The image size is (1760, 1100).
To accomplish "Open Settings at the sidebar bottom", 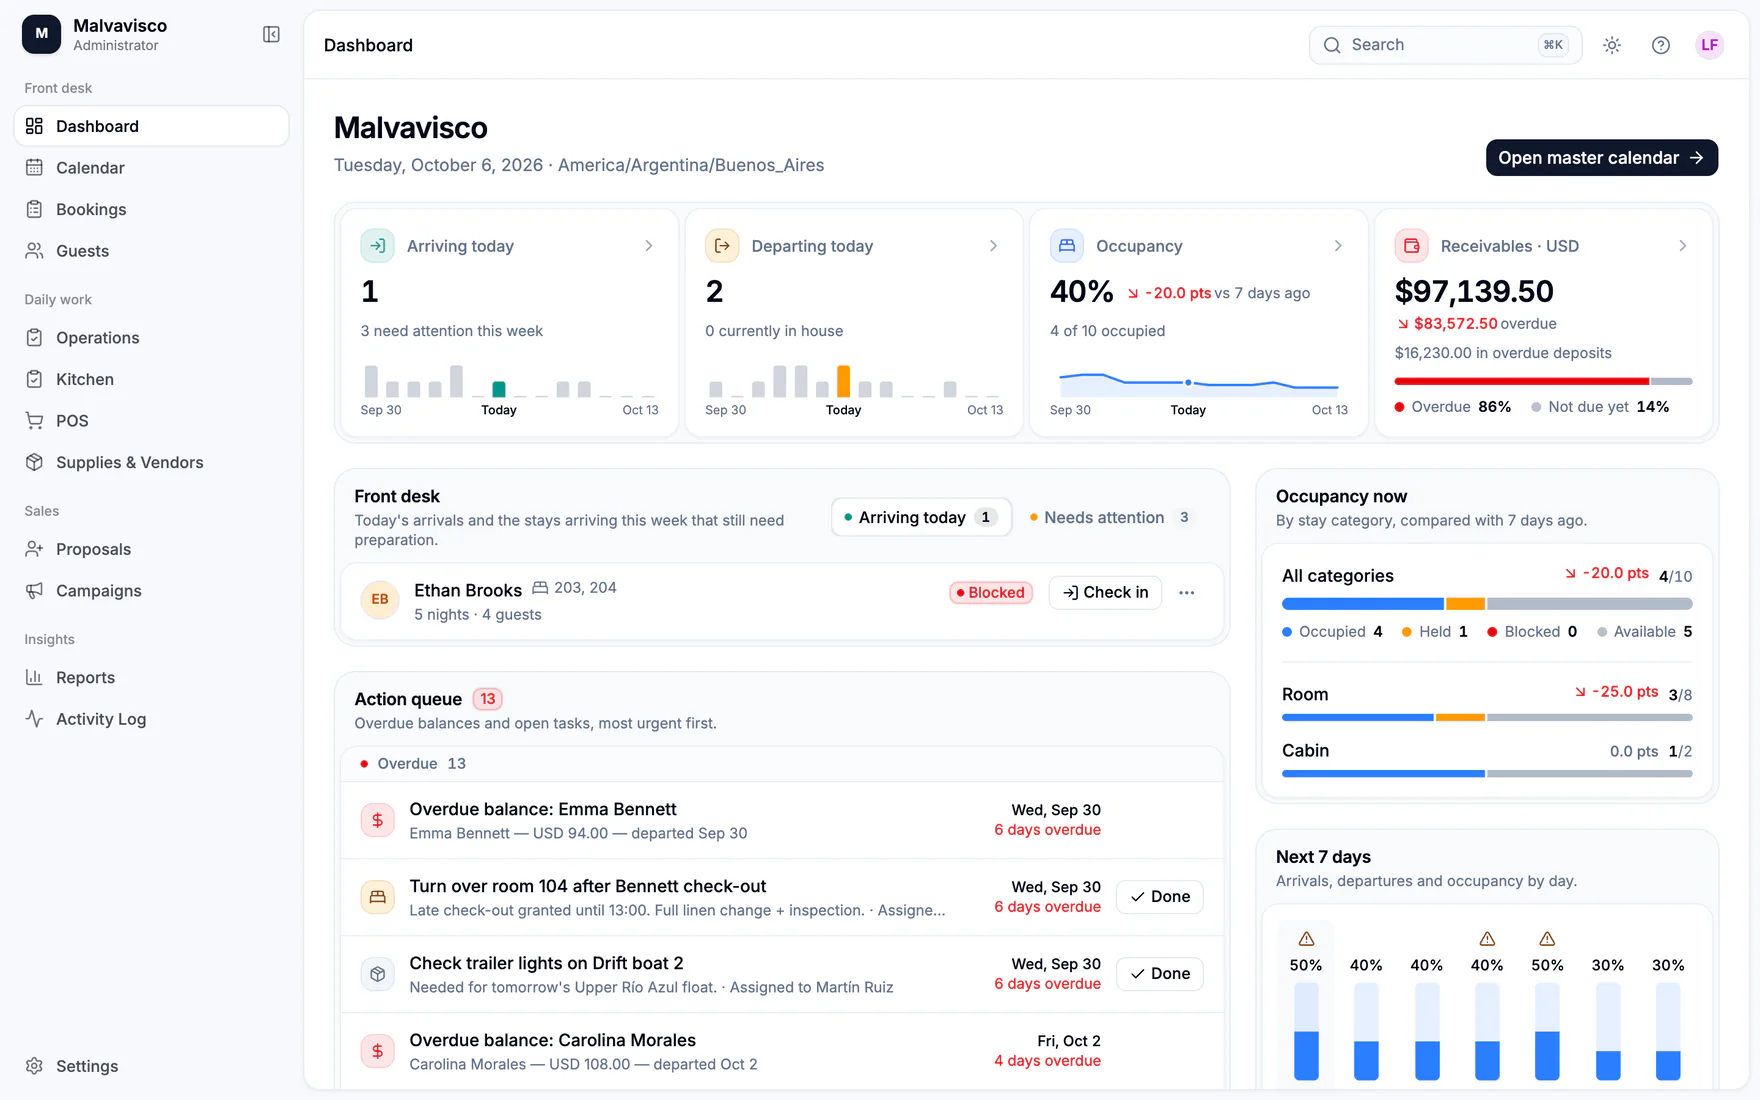I will click(151, 1066).
